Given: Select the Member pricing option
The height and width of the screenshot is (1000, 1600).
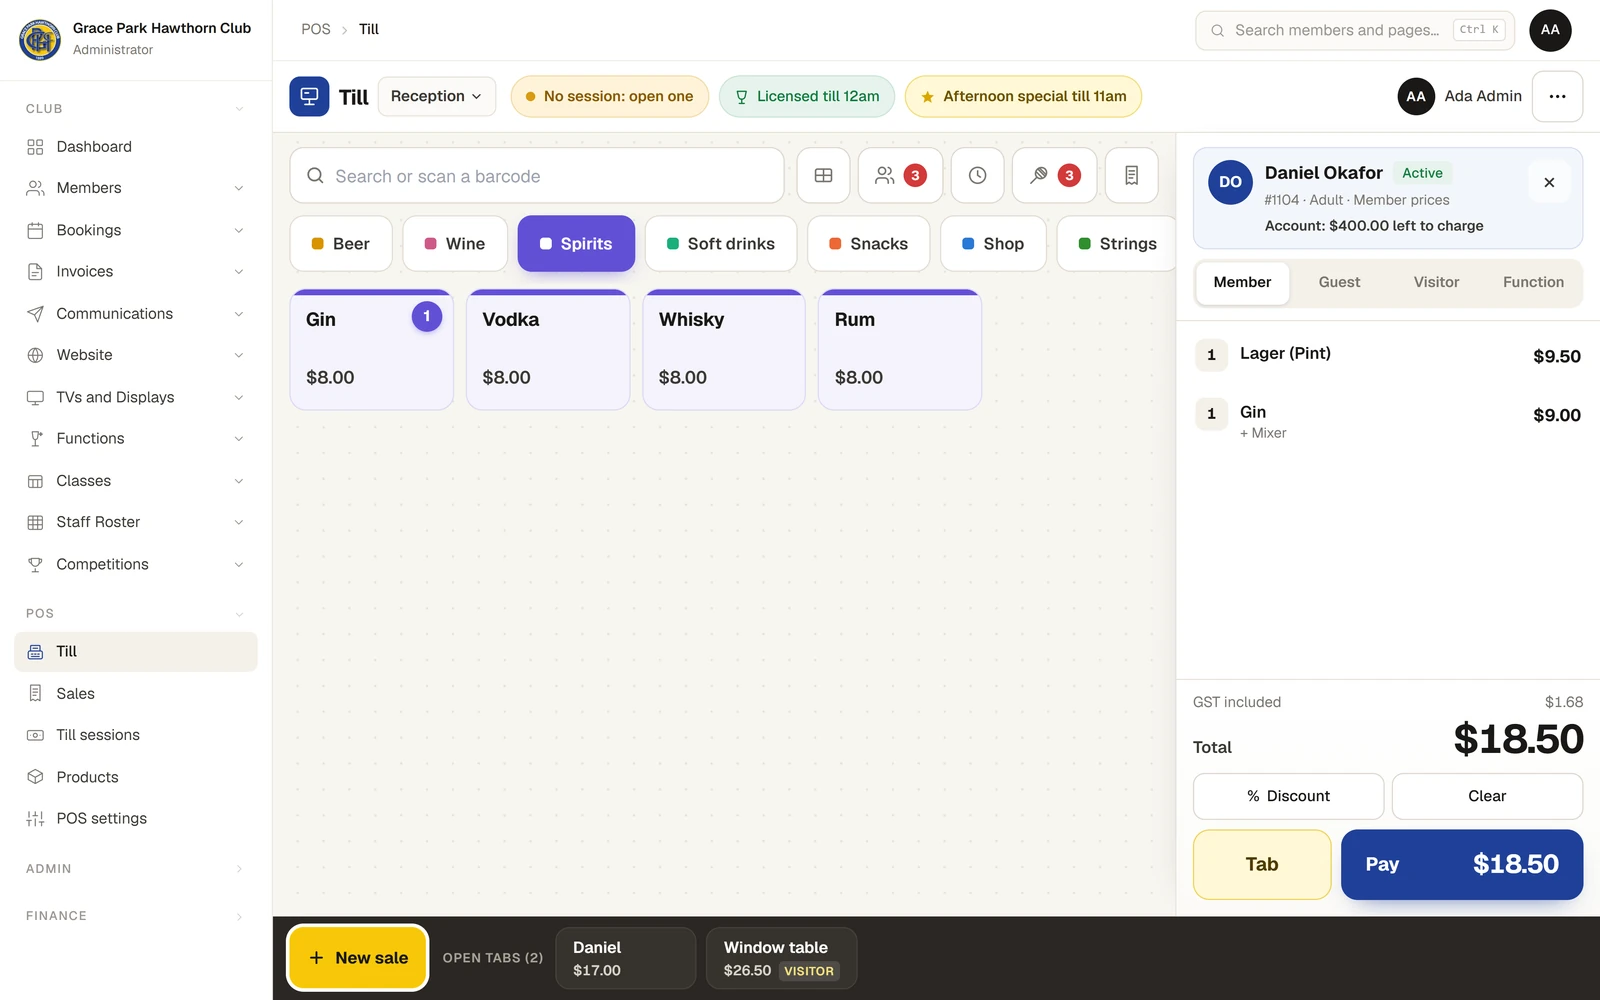Looking at the screenshot, I should pos(1242,283).
